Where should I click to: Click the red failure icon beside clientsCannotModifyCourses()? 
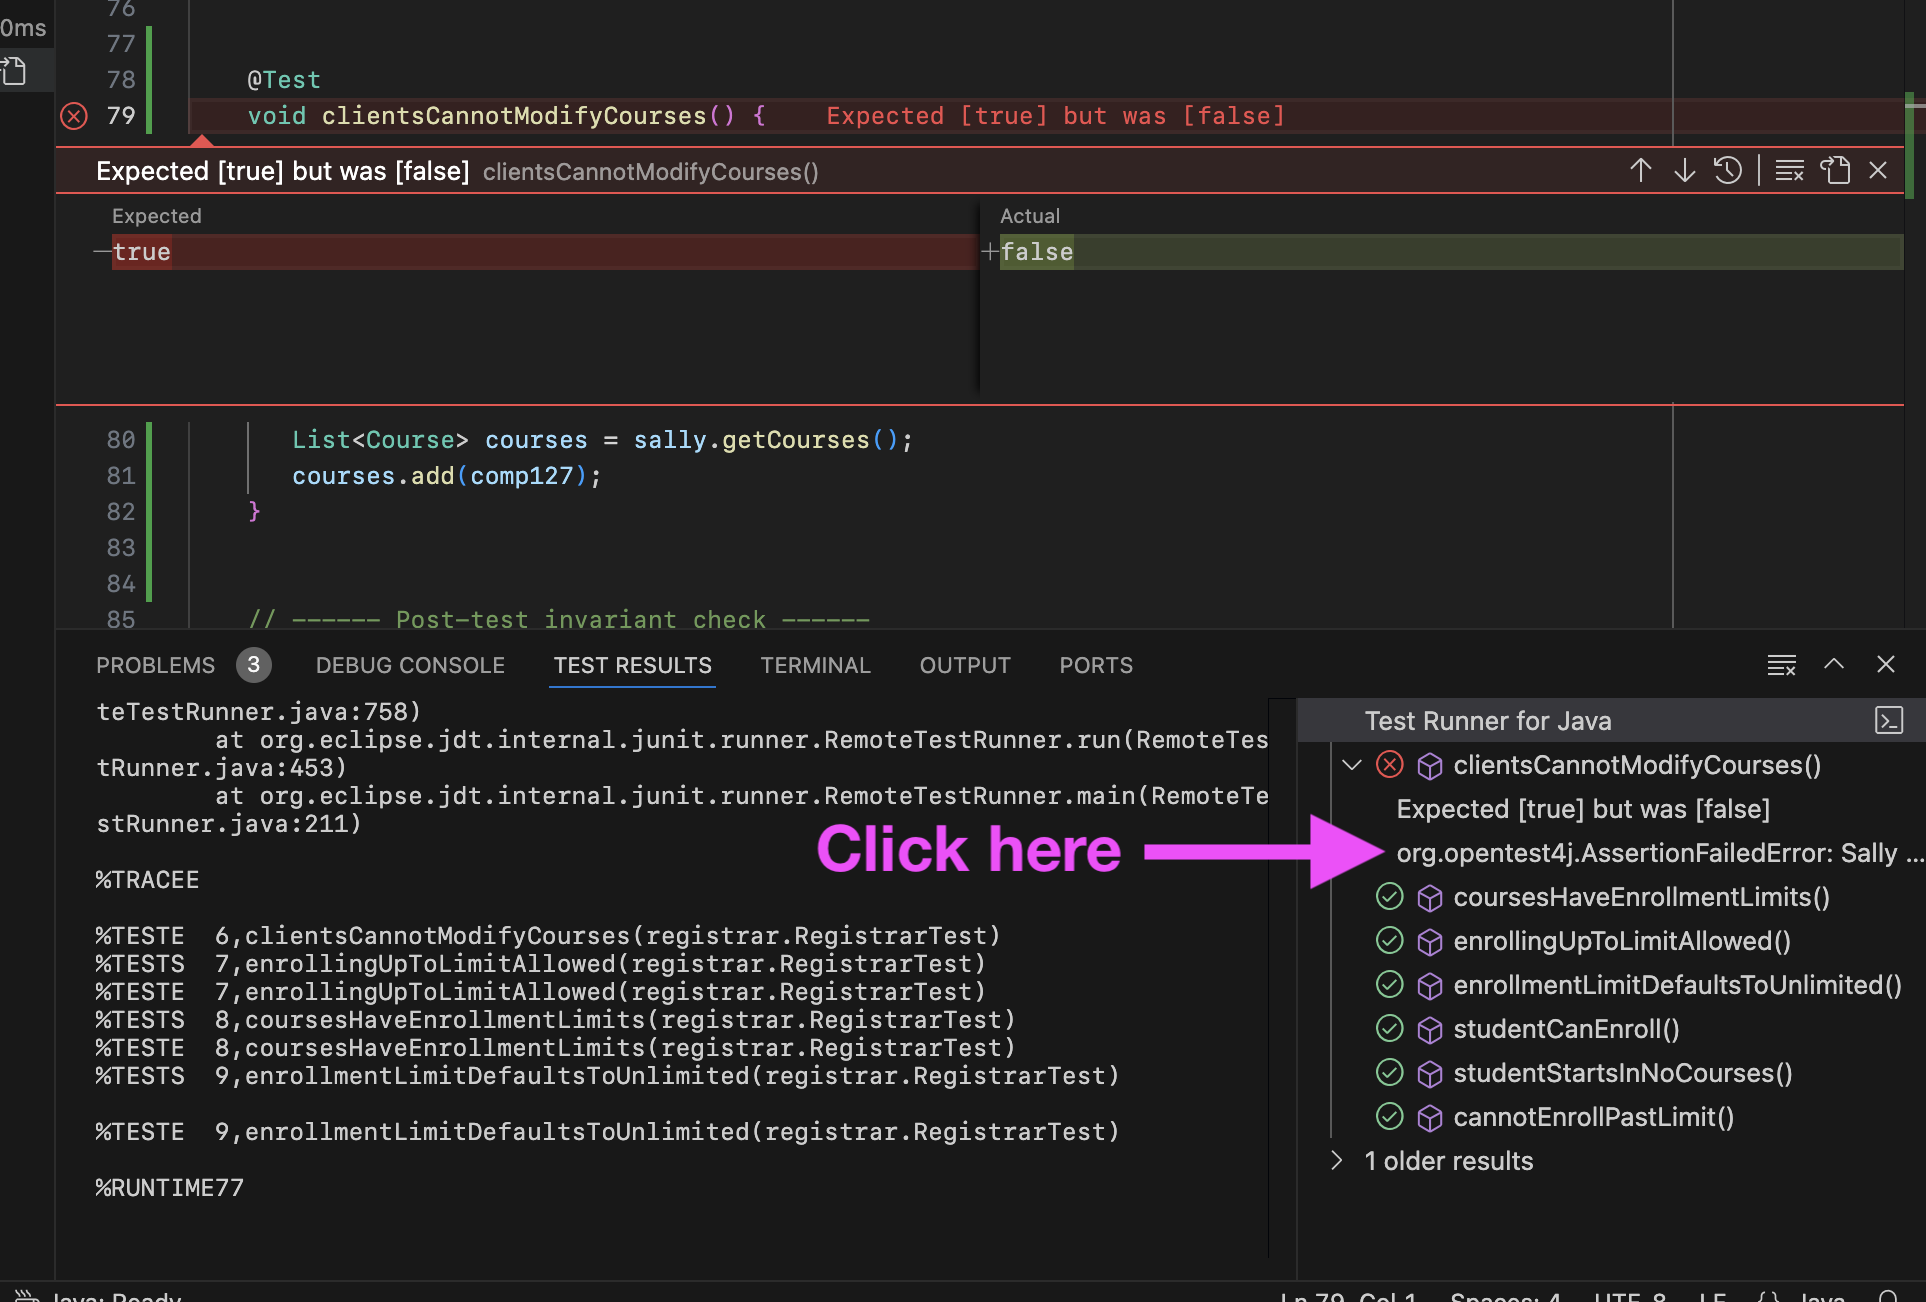(1390, 765)
